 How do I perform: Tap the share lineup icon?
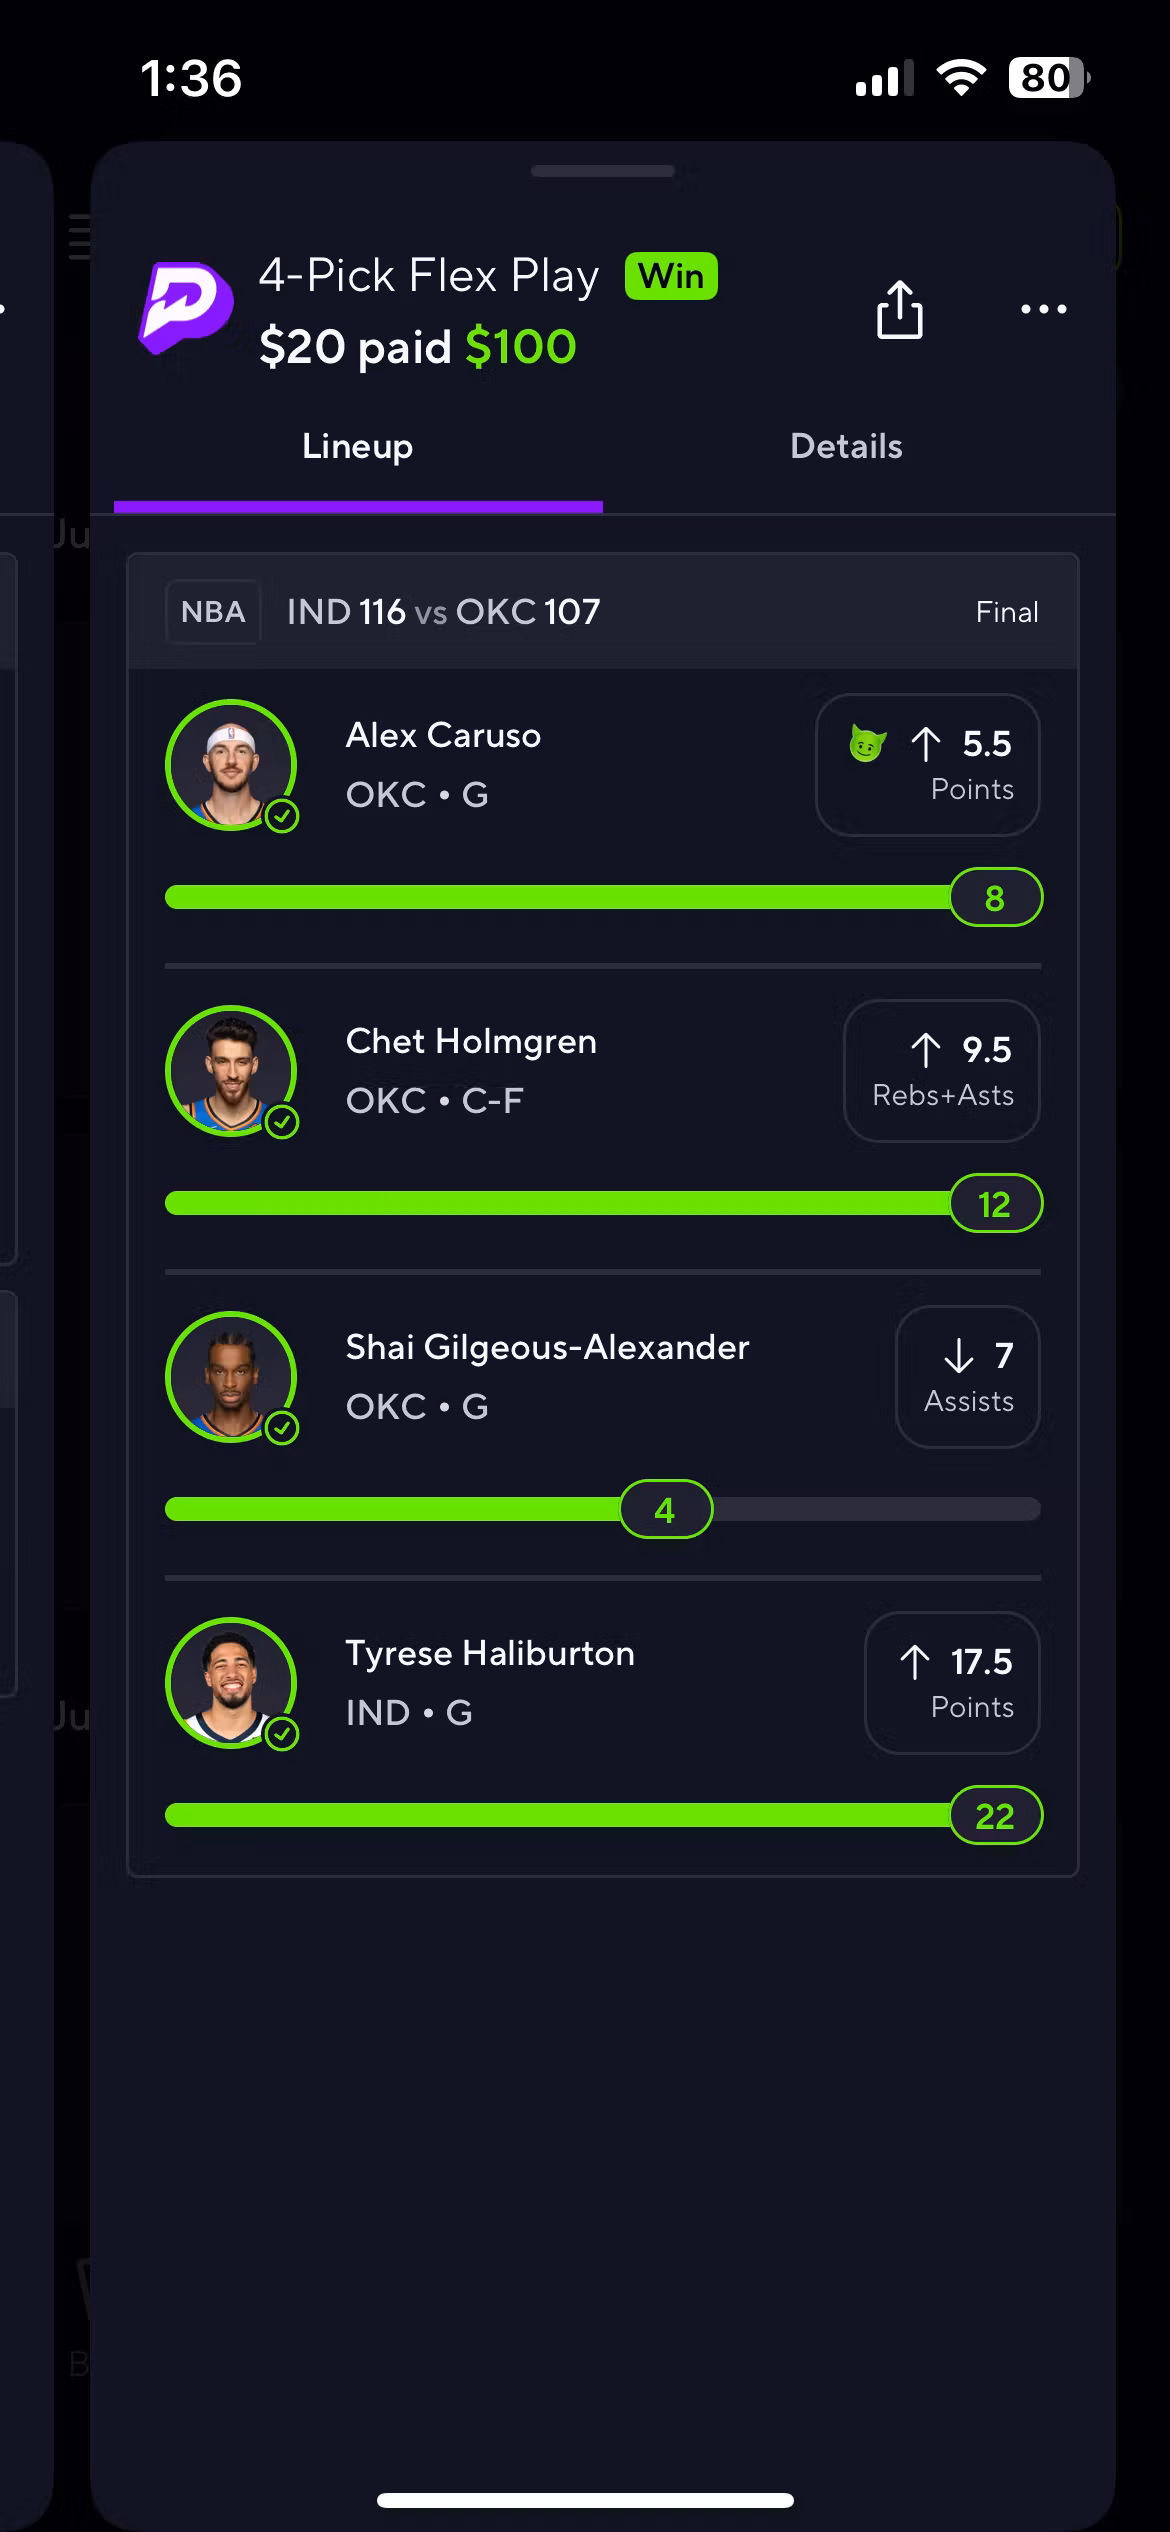pyautogui.click(x=899, y=309)
